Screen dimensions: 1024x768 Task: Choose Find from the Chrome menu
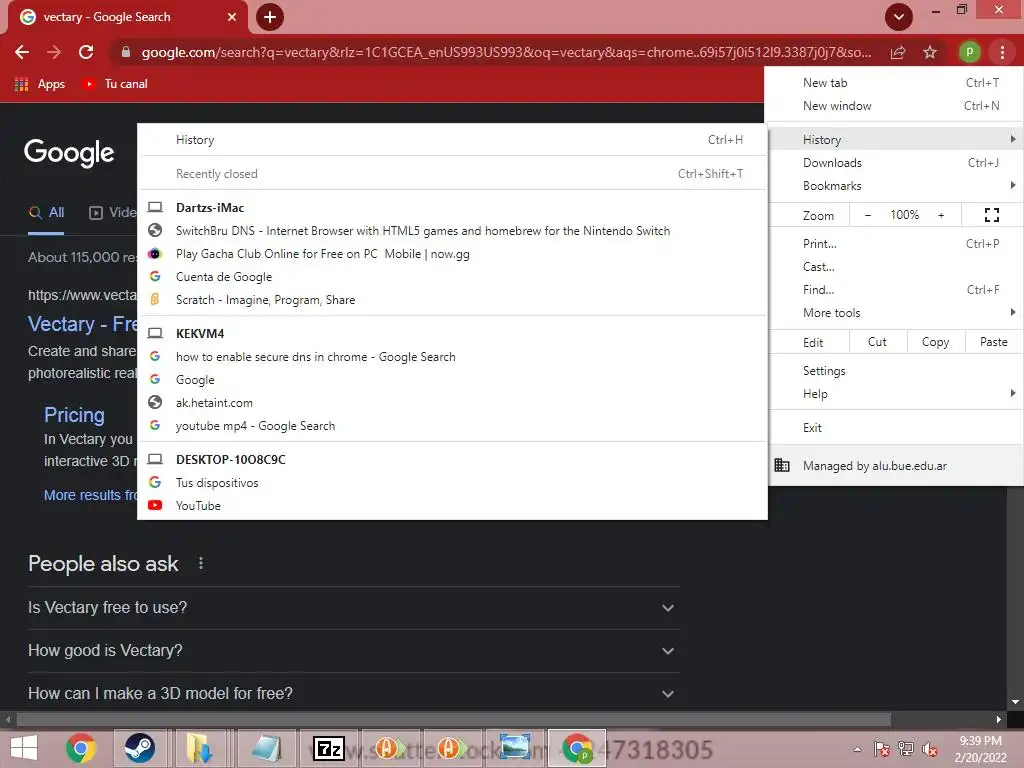click(896, 290)
